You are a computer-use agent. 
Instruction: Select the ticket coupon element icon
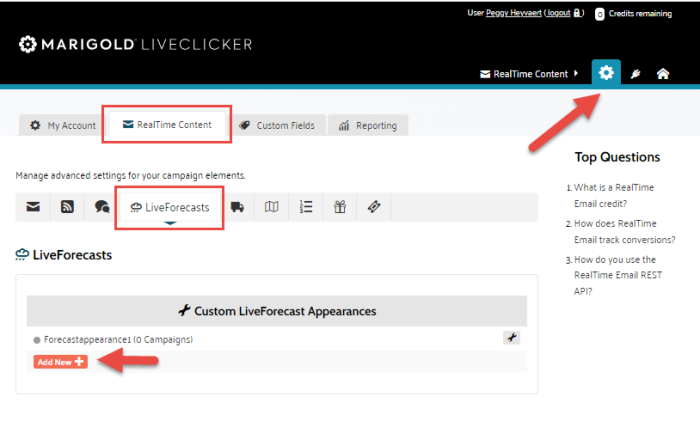tap(373, 207)
